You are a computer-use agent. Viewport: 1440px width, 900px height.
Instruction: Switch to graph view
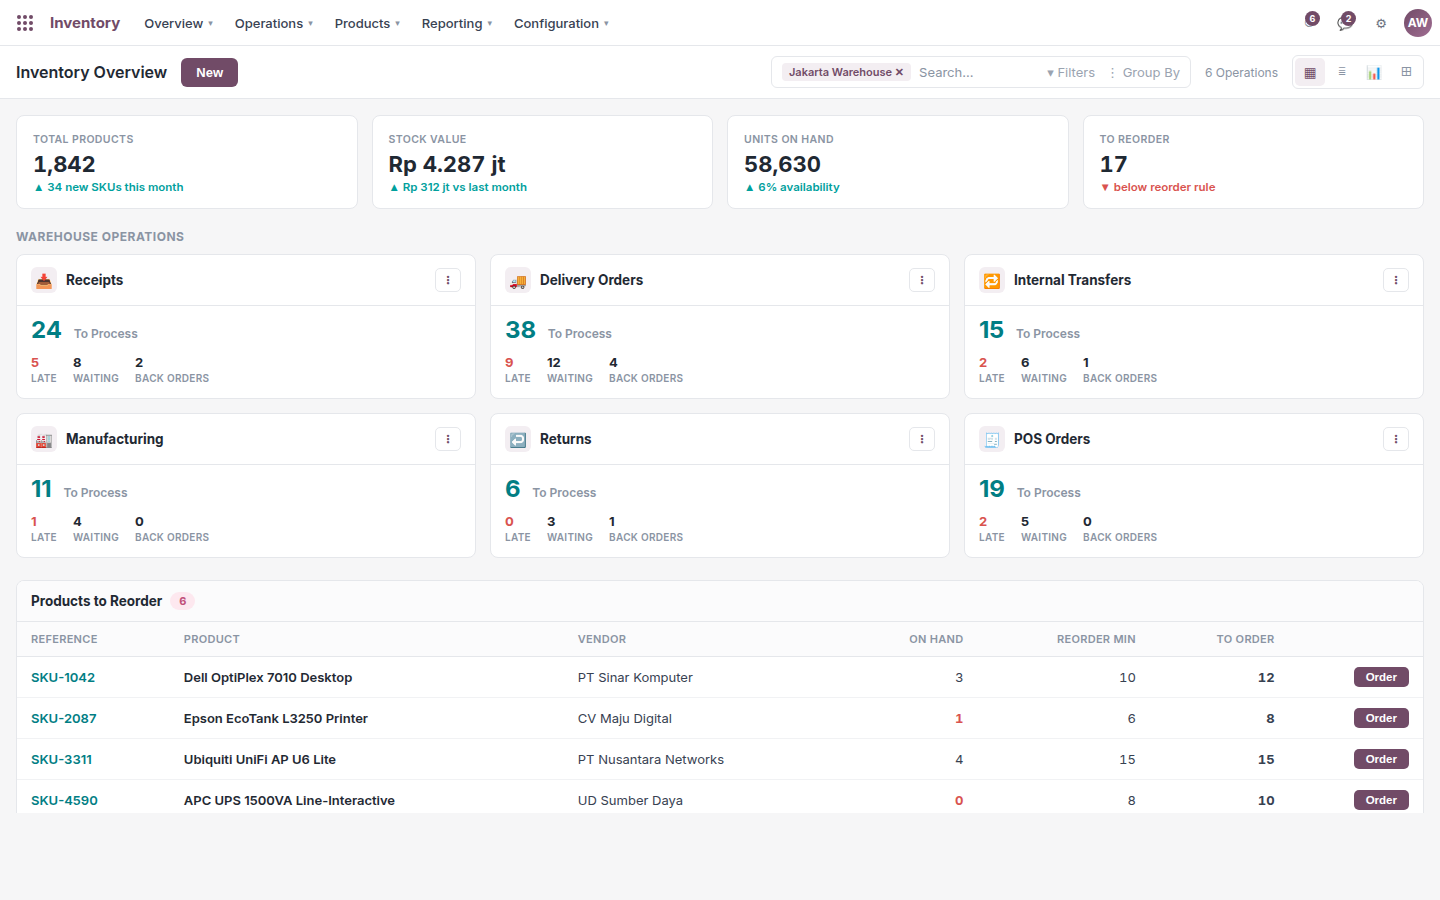[x=1374, y=72]
